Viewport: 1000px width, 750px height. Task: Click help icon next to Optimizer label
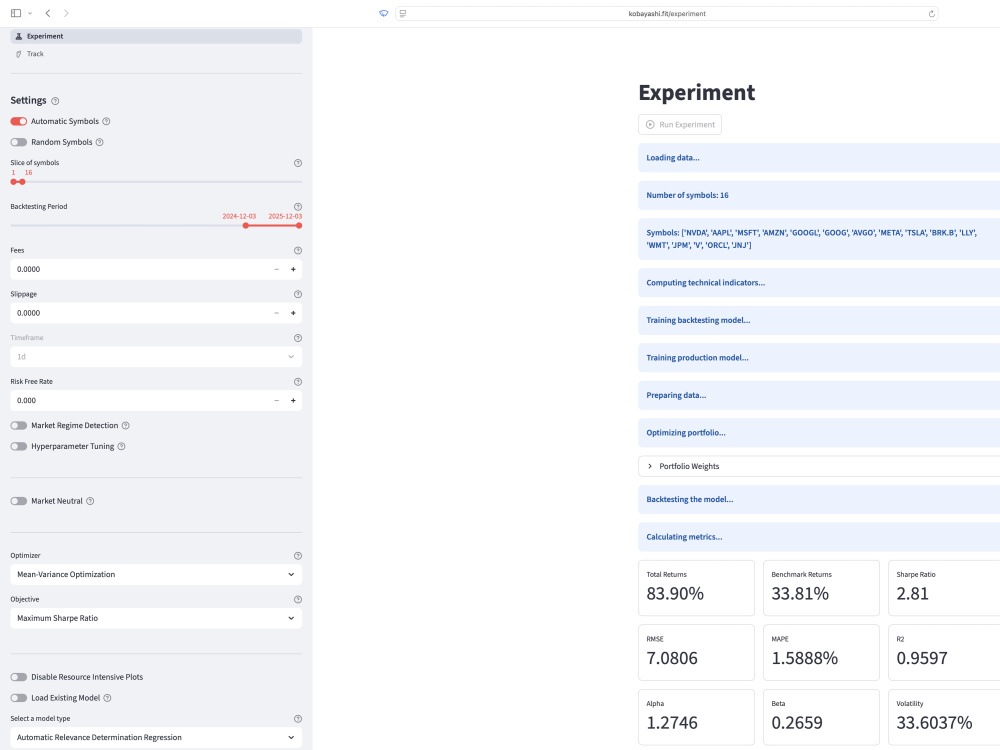tap(298, 555)
